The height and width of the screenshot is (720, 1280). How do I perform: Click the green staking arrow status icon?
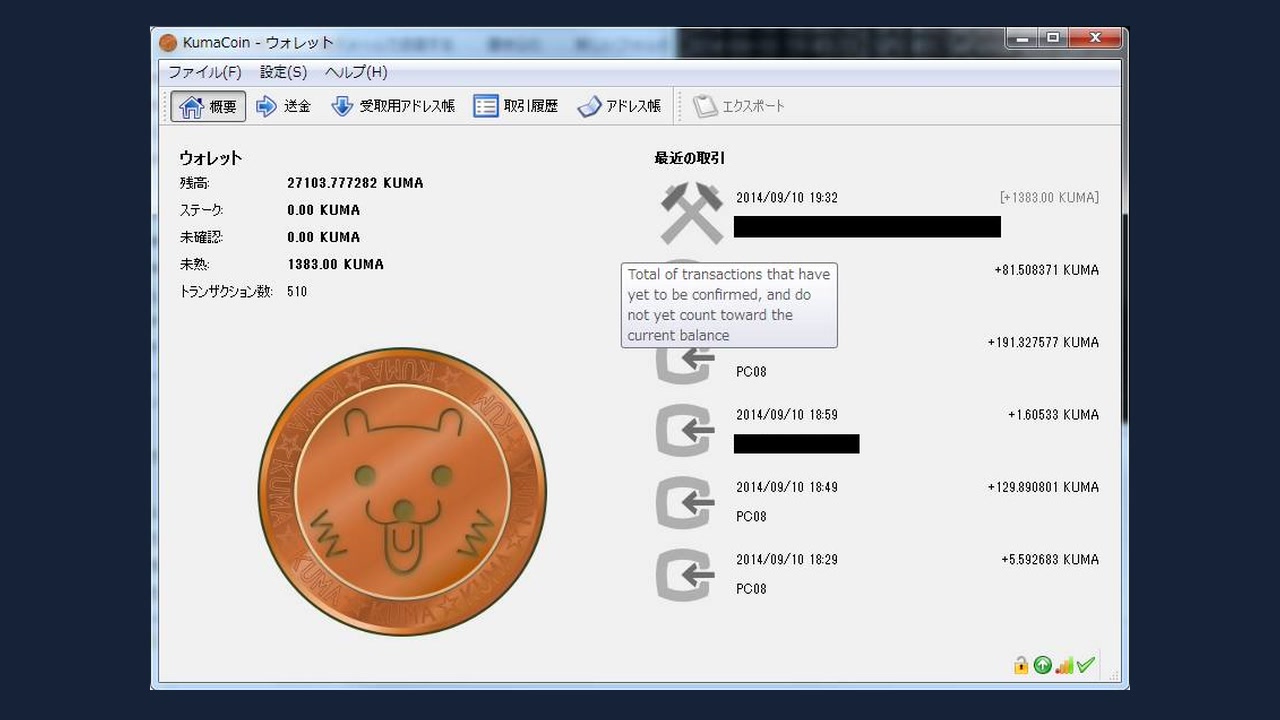(1043, 665)
